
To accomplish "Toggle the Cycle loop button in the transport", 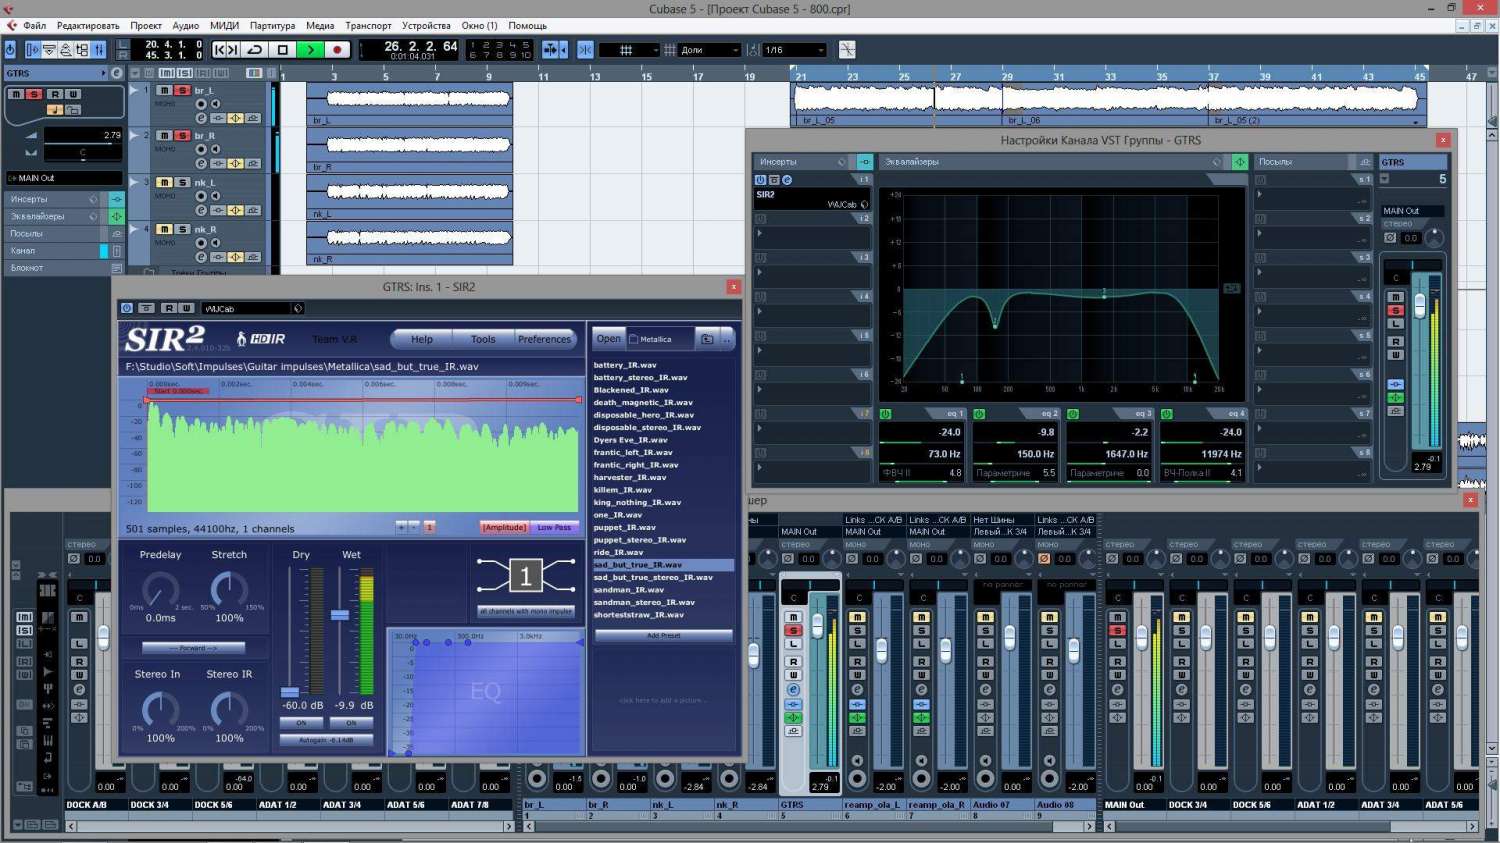I will (x=255, y=49).
